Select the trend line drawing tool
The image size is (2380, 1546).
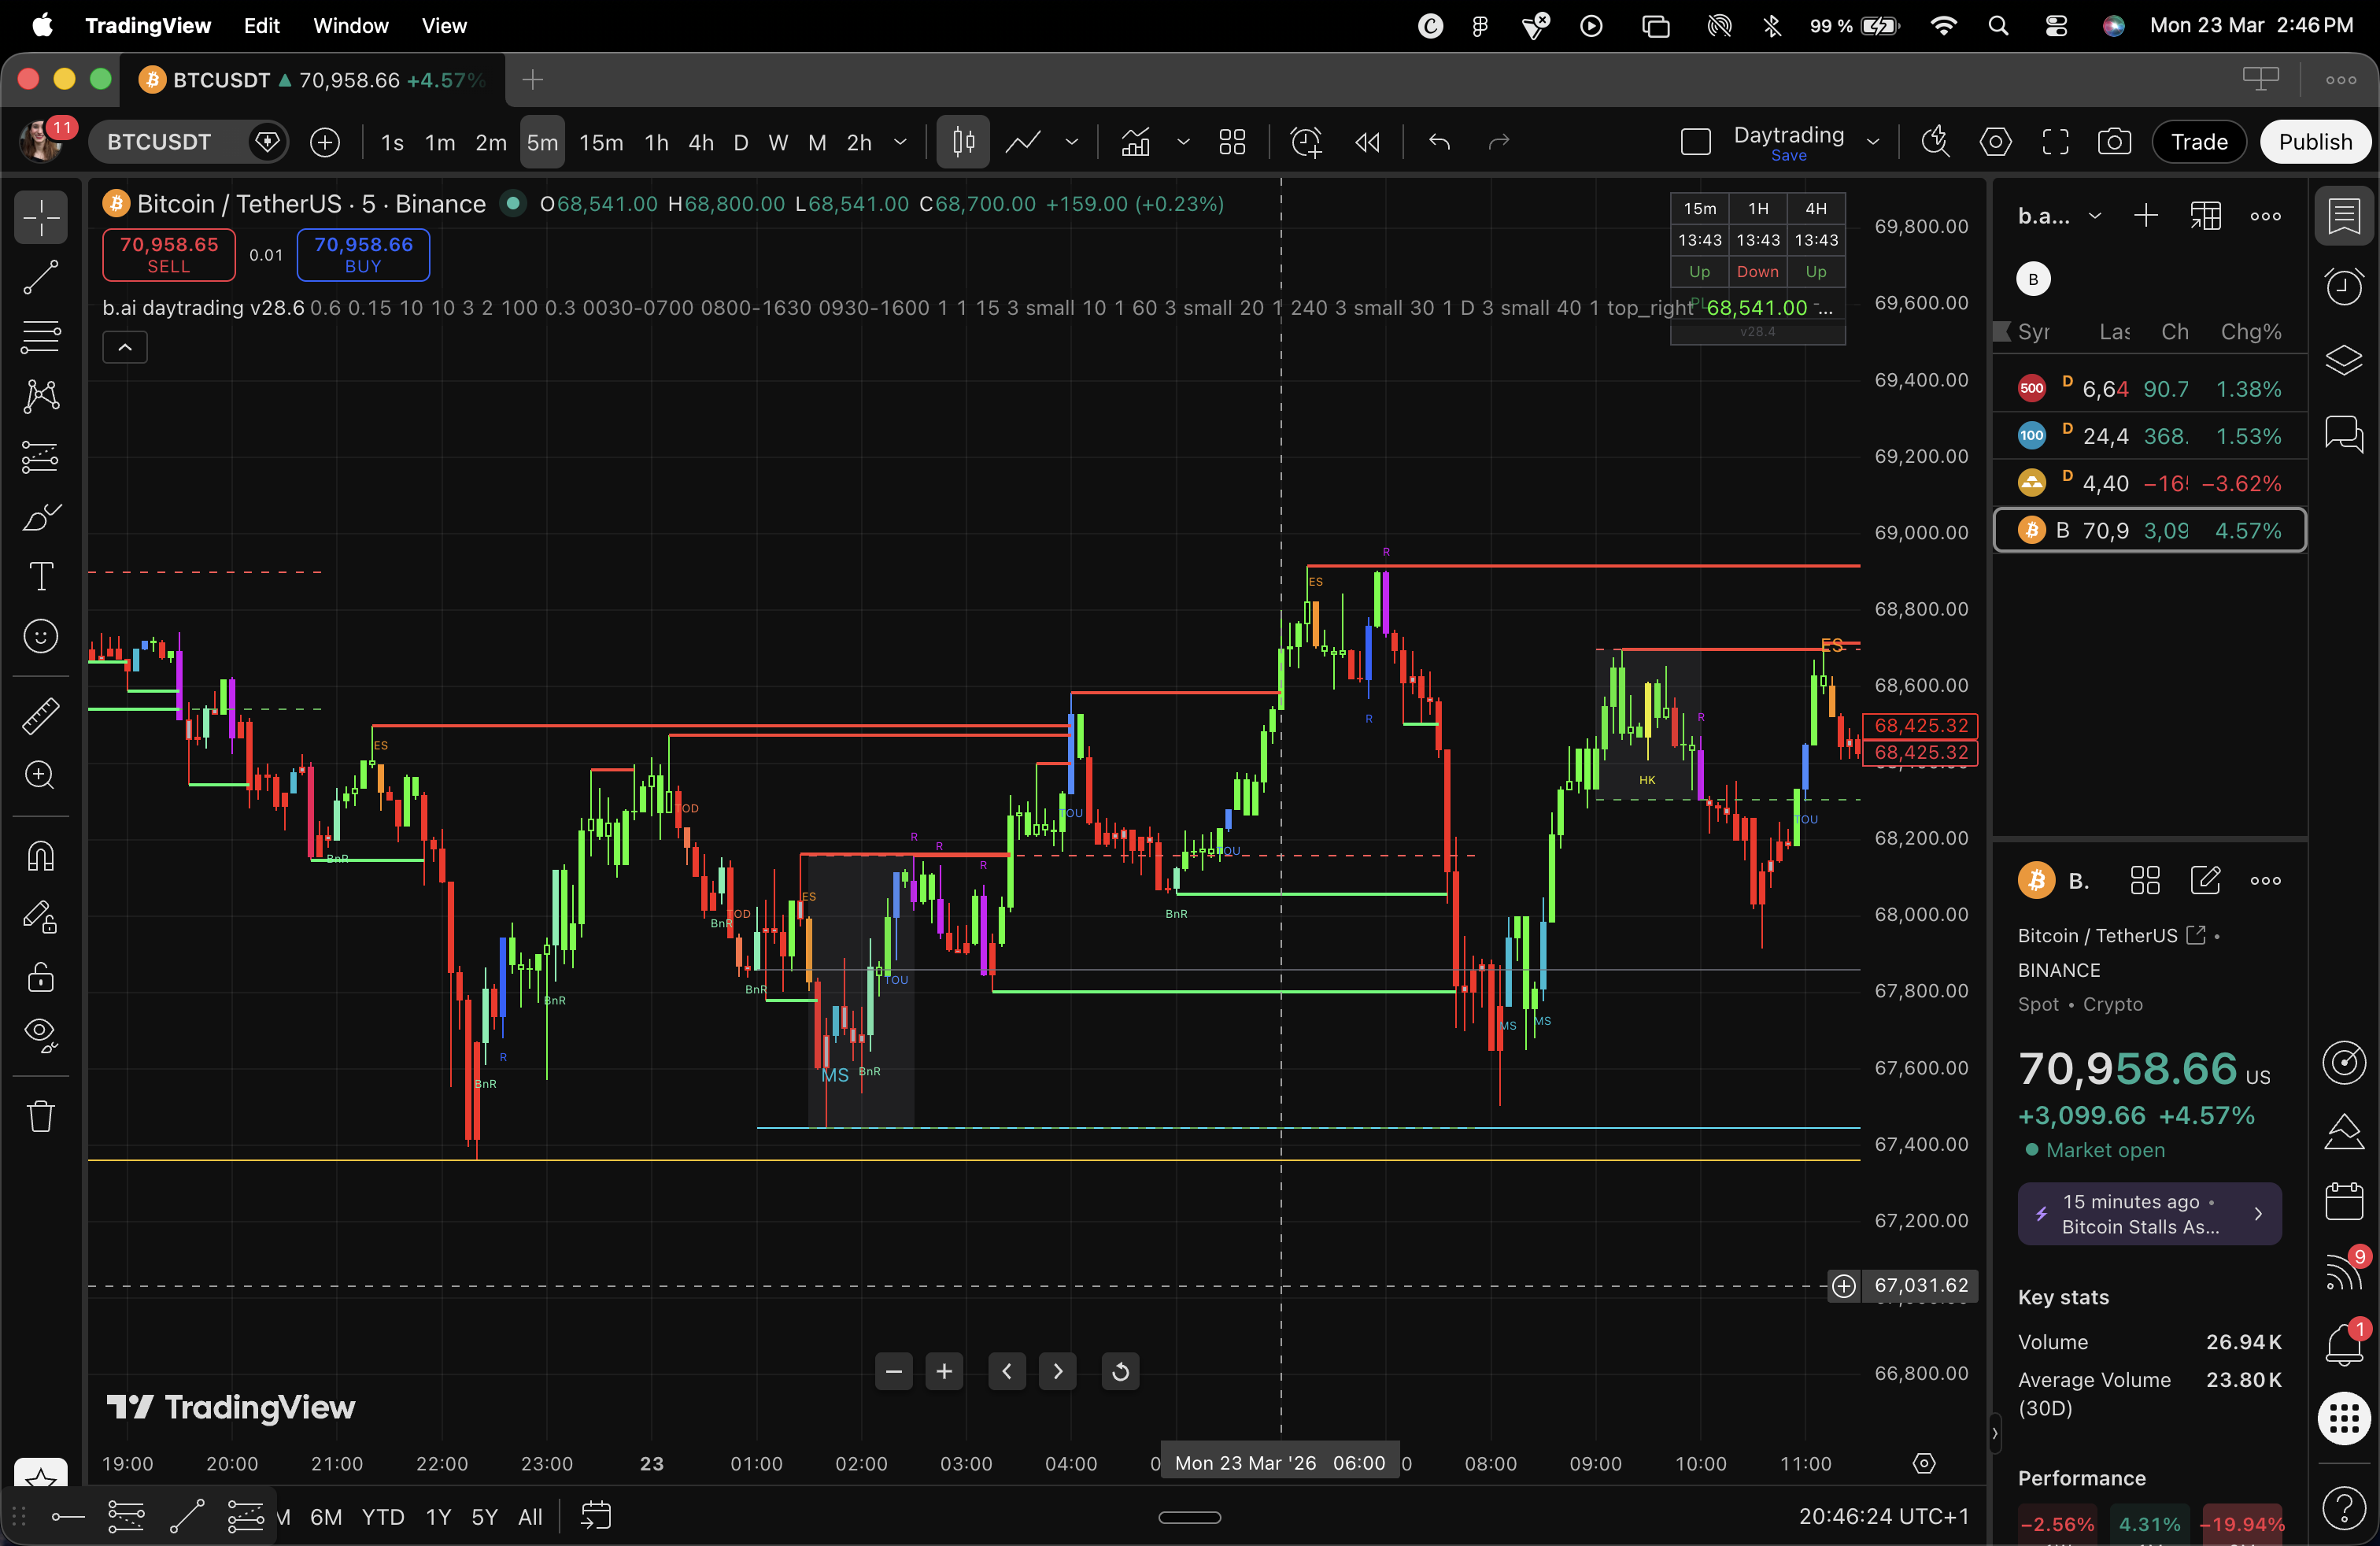coord(41,277)
